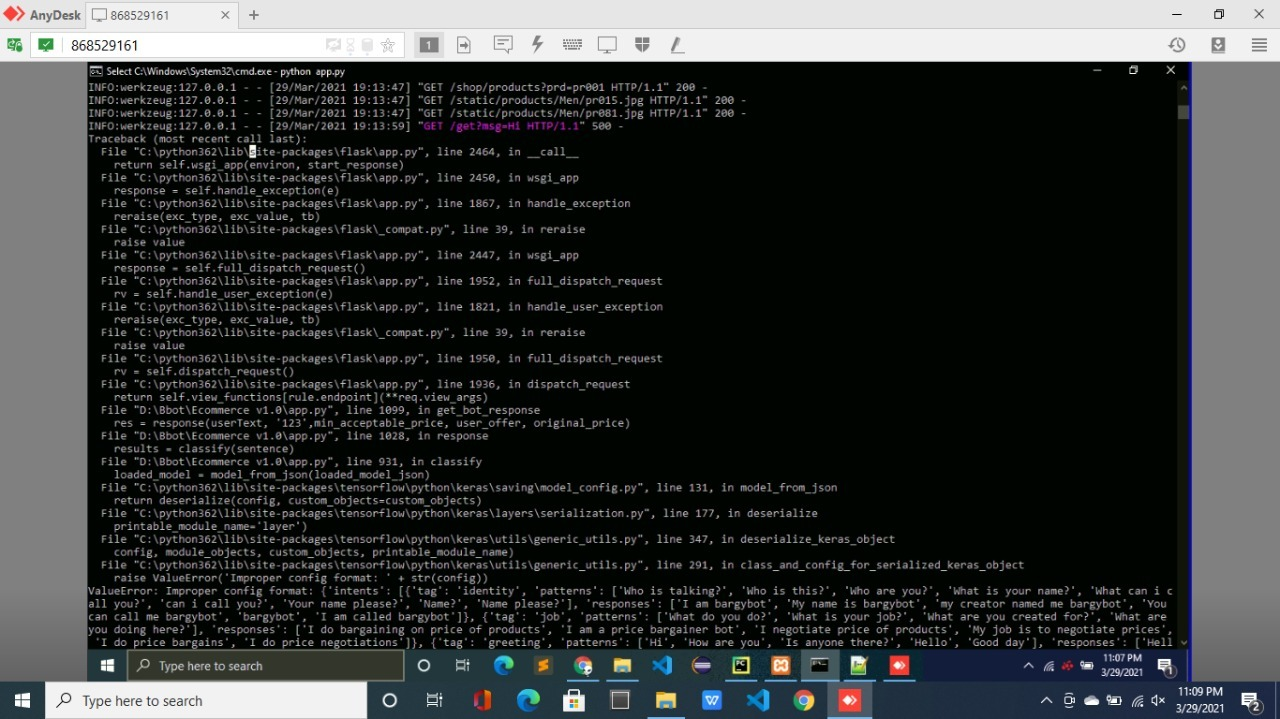Open local Start menu button

[23, 701]
